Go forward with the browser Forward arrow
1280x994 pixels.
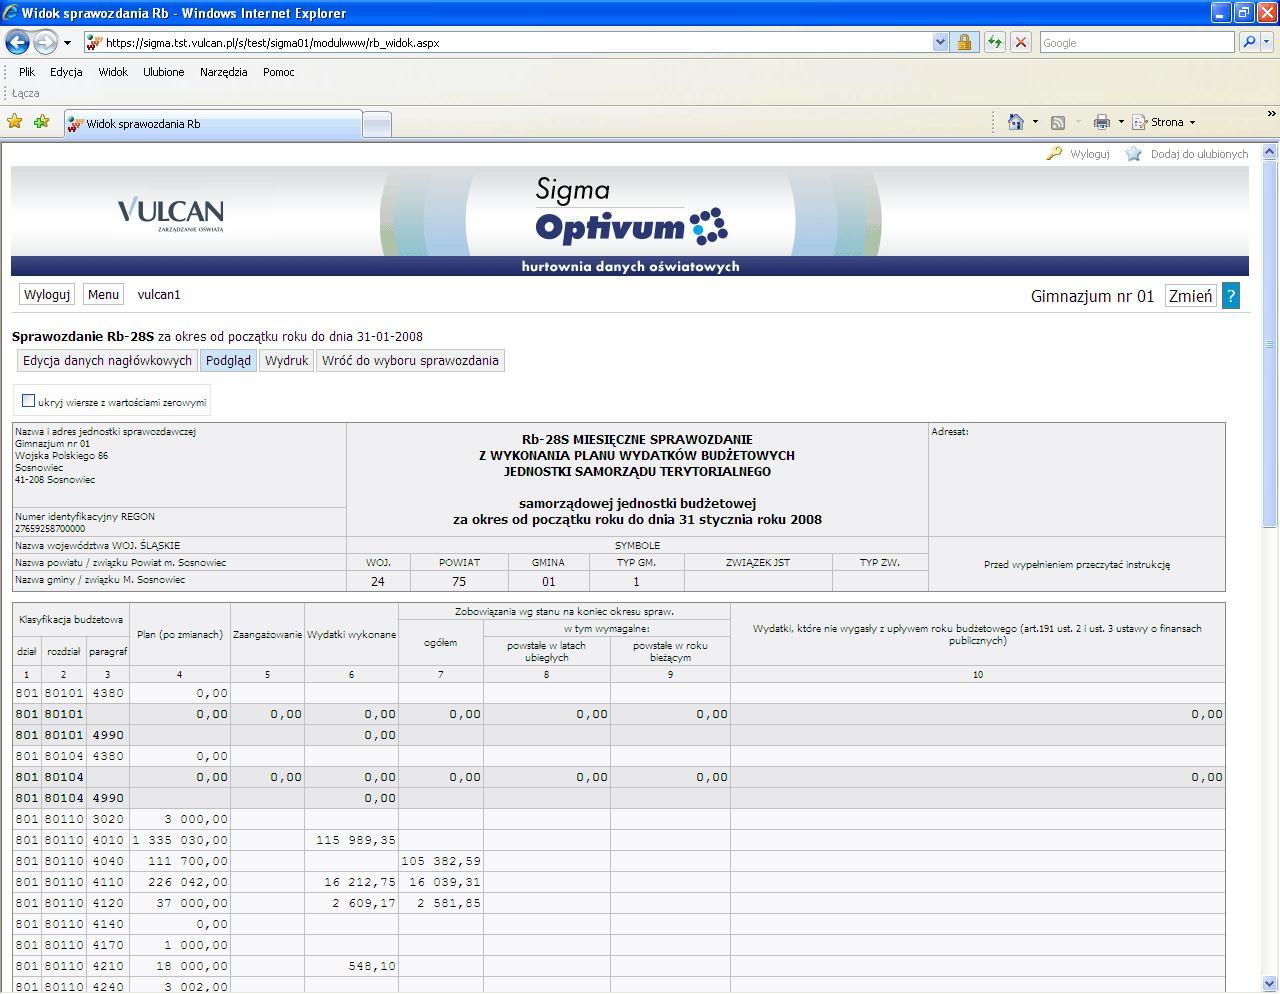pyautogui.click(x=45, y=42)
